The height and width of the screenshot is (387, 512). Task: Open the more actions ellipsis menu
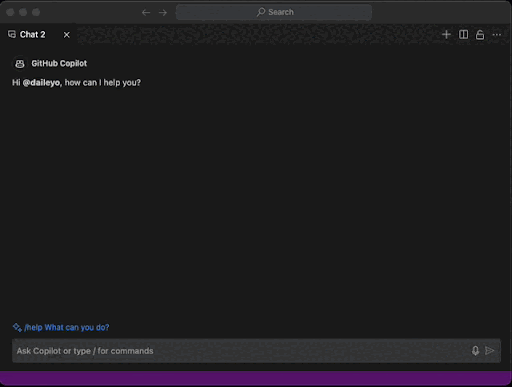[497, 35]
